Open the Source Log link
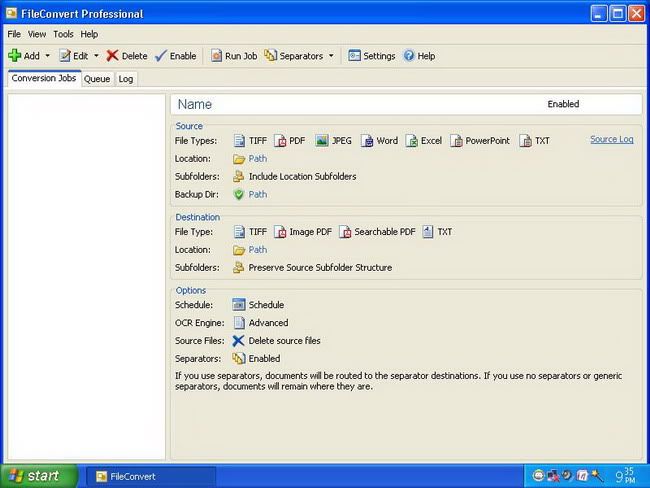 (x=611, y=139)
